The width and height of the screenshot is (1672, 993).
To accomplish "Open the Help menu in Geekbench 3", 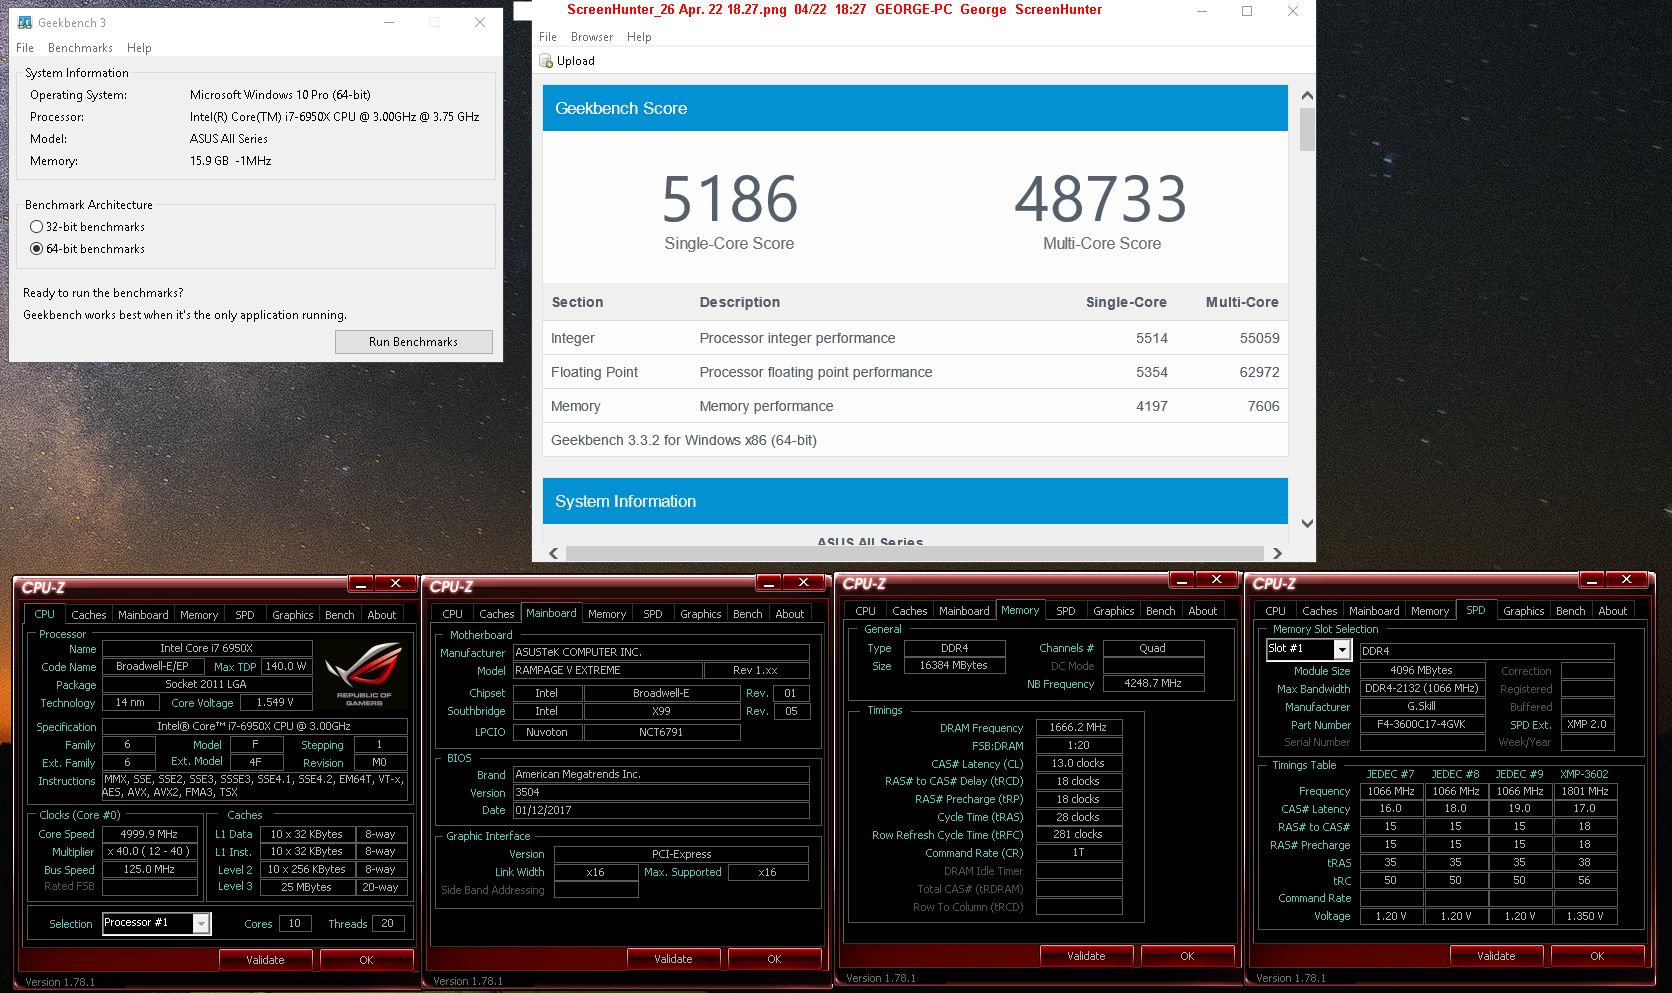I will point(139,48).
